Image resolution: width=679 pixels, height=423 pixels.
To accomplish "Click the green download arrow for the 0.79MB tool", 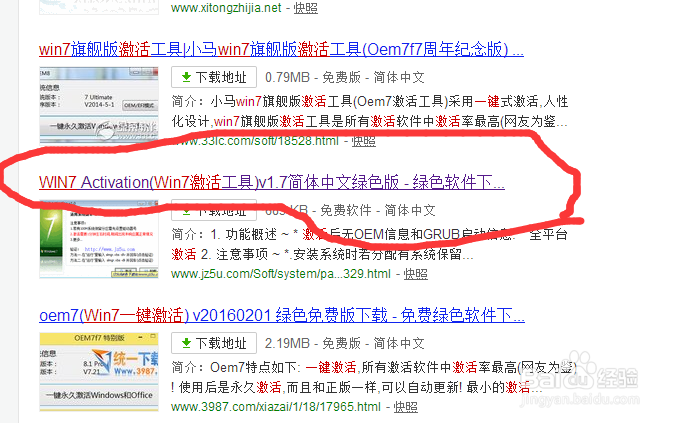I will click(x=186, y=77).
